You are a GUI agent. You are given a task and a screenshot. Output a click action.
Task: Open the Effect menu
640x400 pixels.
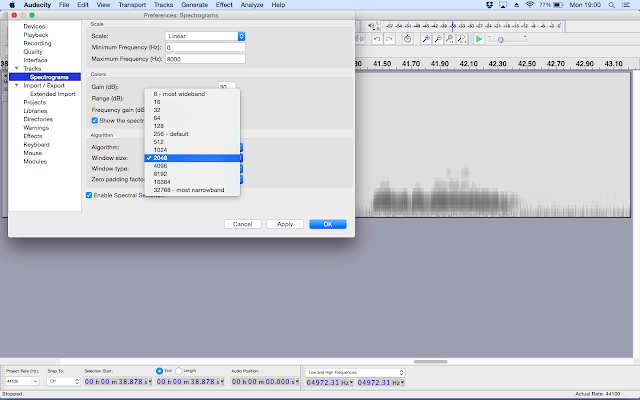(x=224, y=5)
